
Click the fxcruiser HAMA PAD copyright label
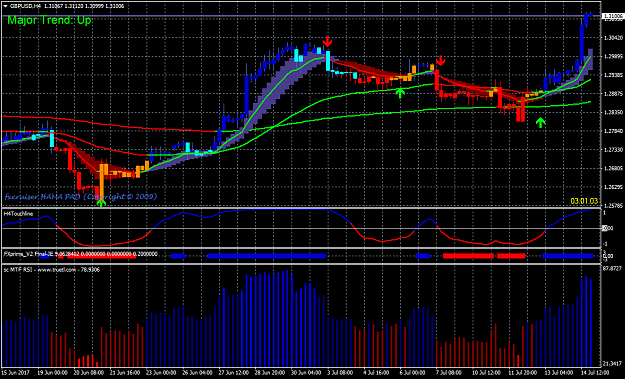[x=81, y=196]
